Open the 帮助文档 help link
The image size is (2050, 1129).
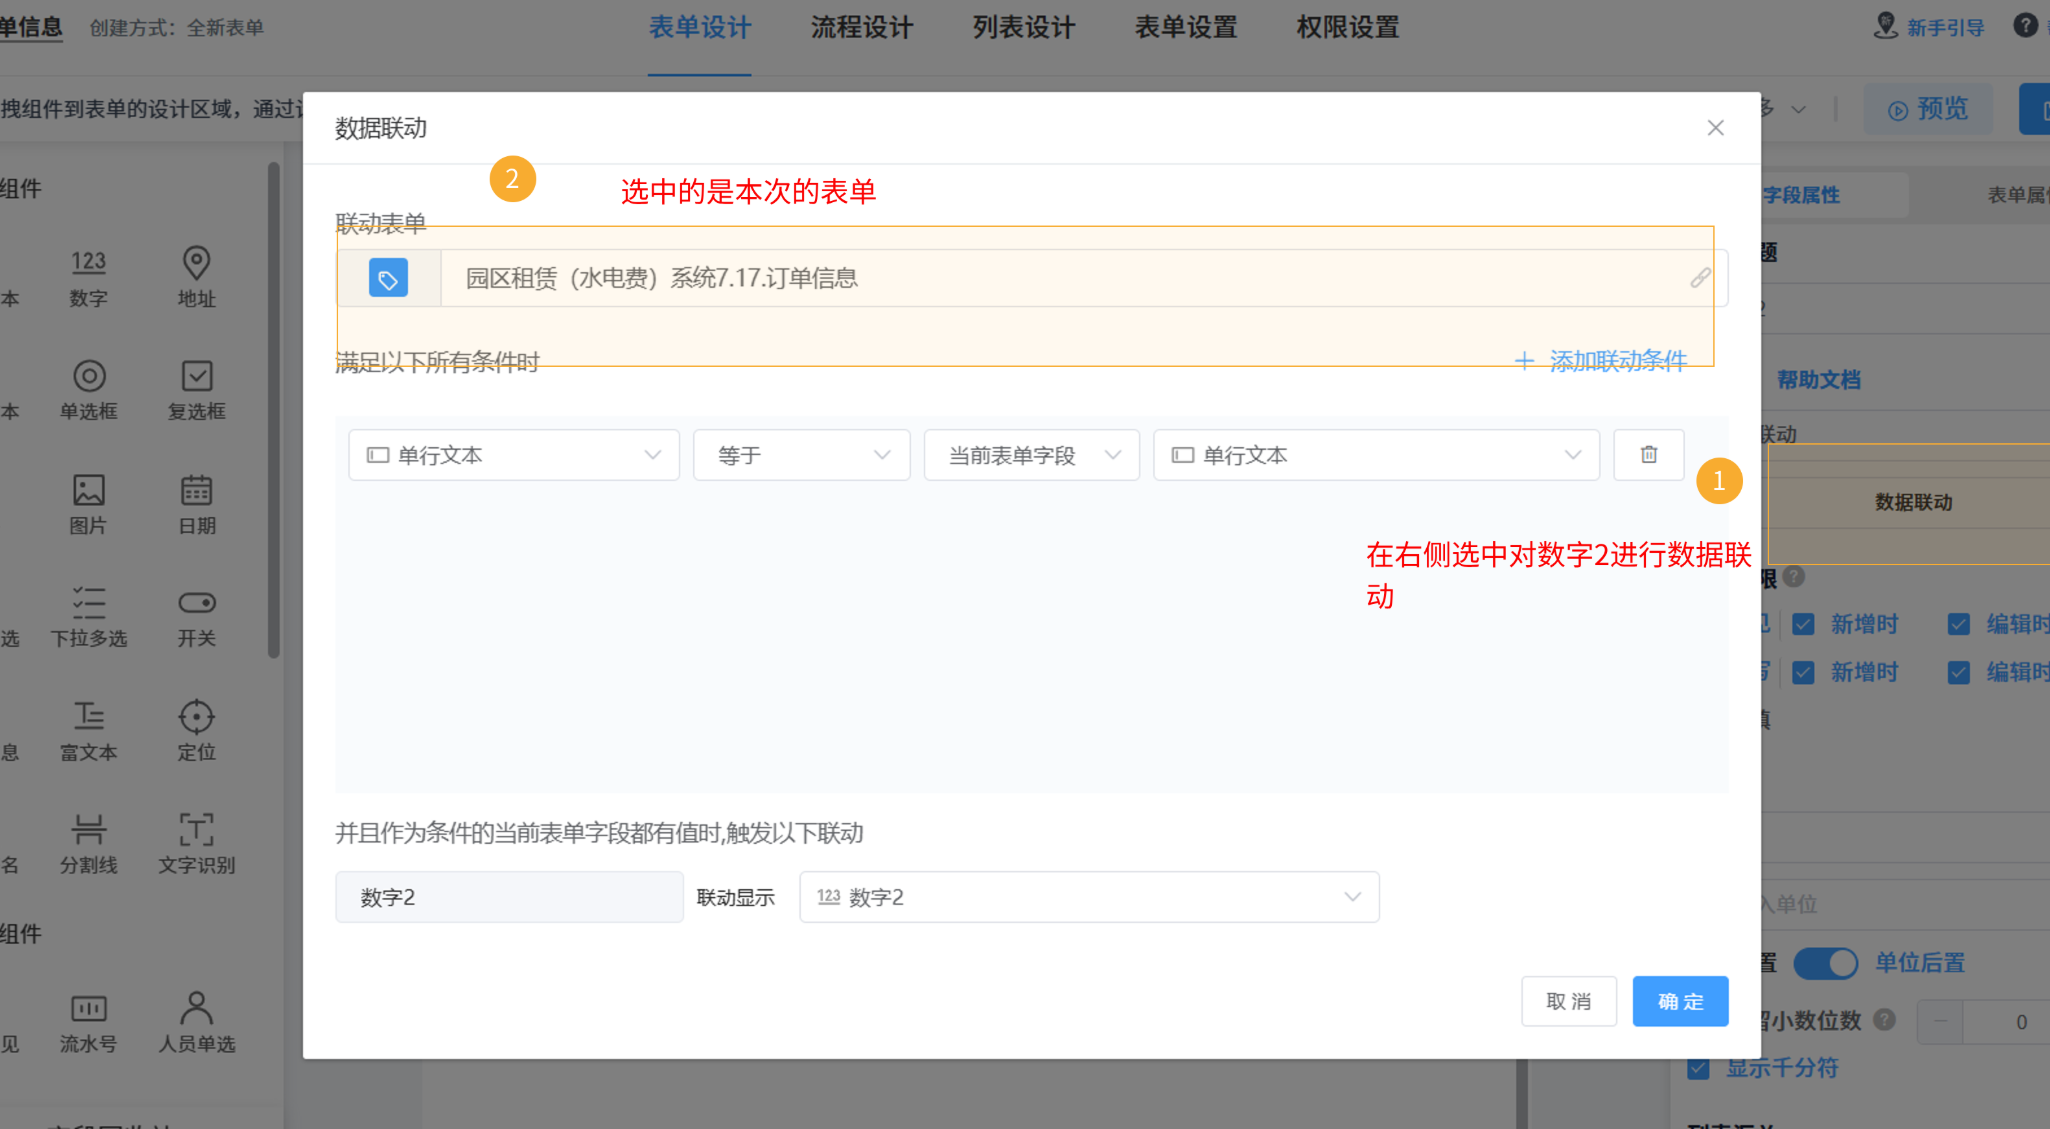pos(1818,380)
